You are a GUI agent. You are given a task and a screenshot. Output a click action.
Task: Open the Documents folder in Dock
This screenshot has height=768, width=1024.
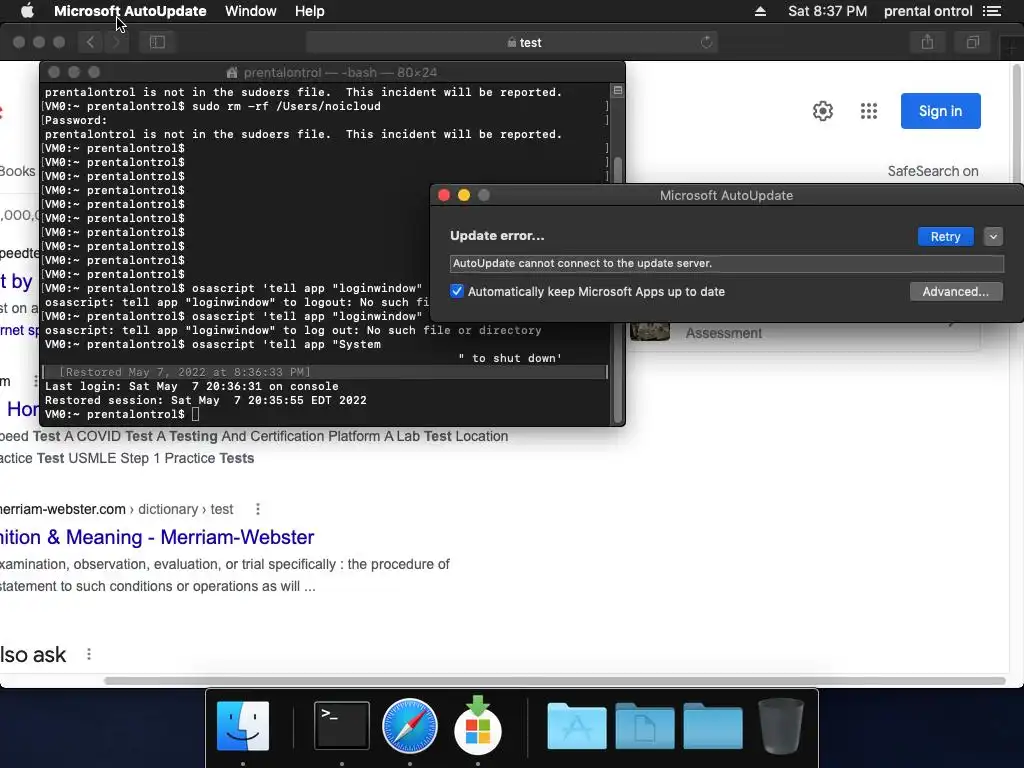click(645, 726)
